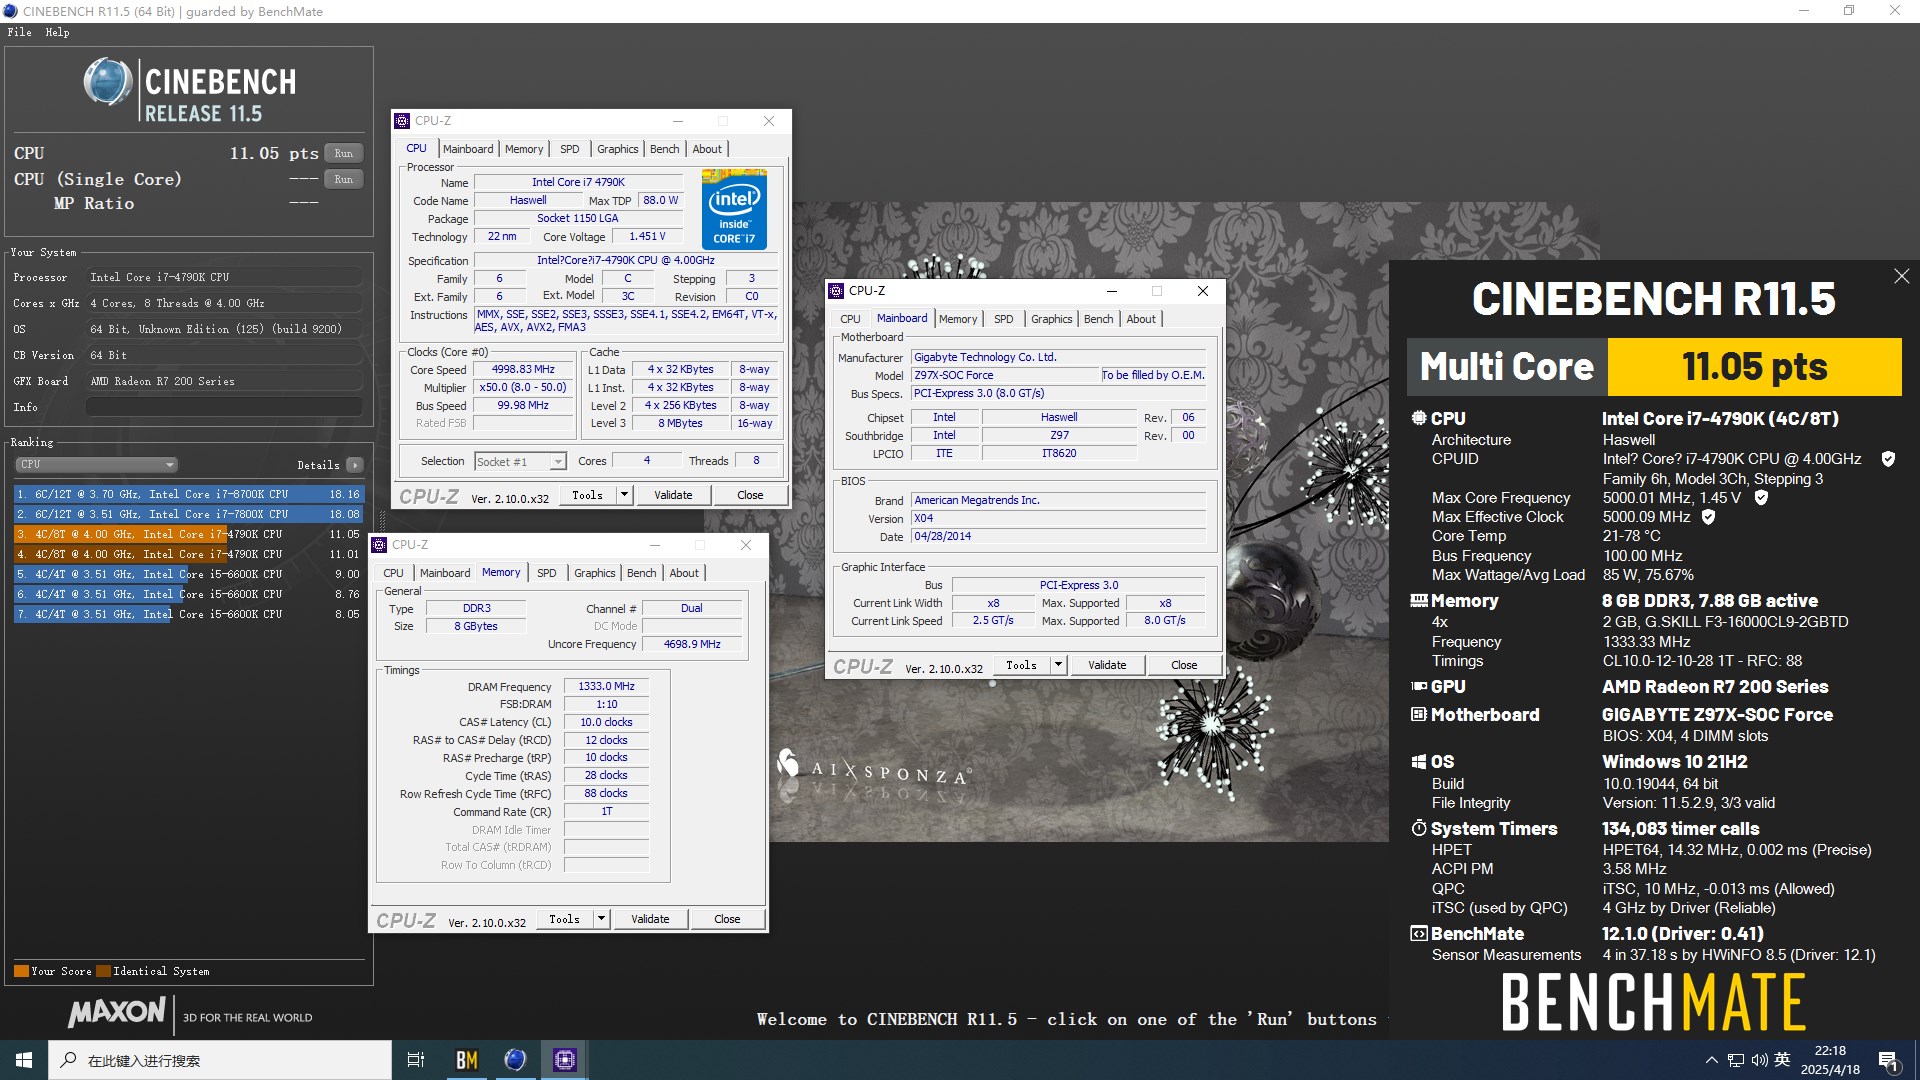
Task: Open Task View from taskbar
Action: (x=416, y=1060)
